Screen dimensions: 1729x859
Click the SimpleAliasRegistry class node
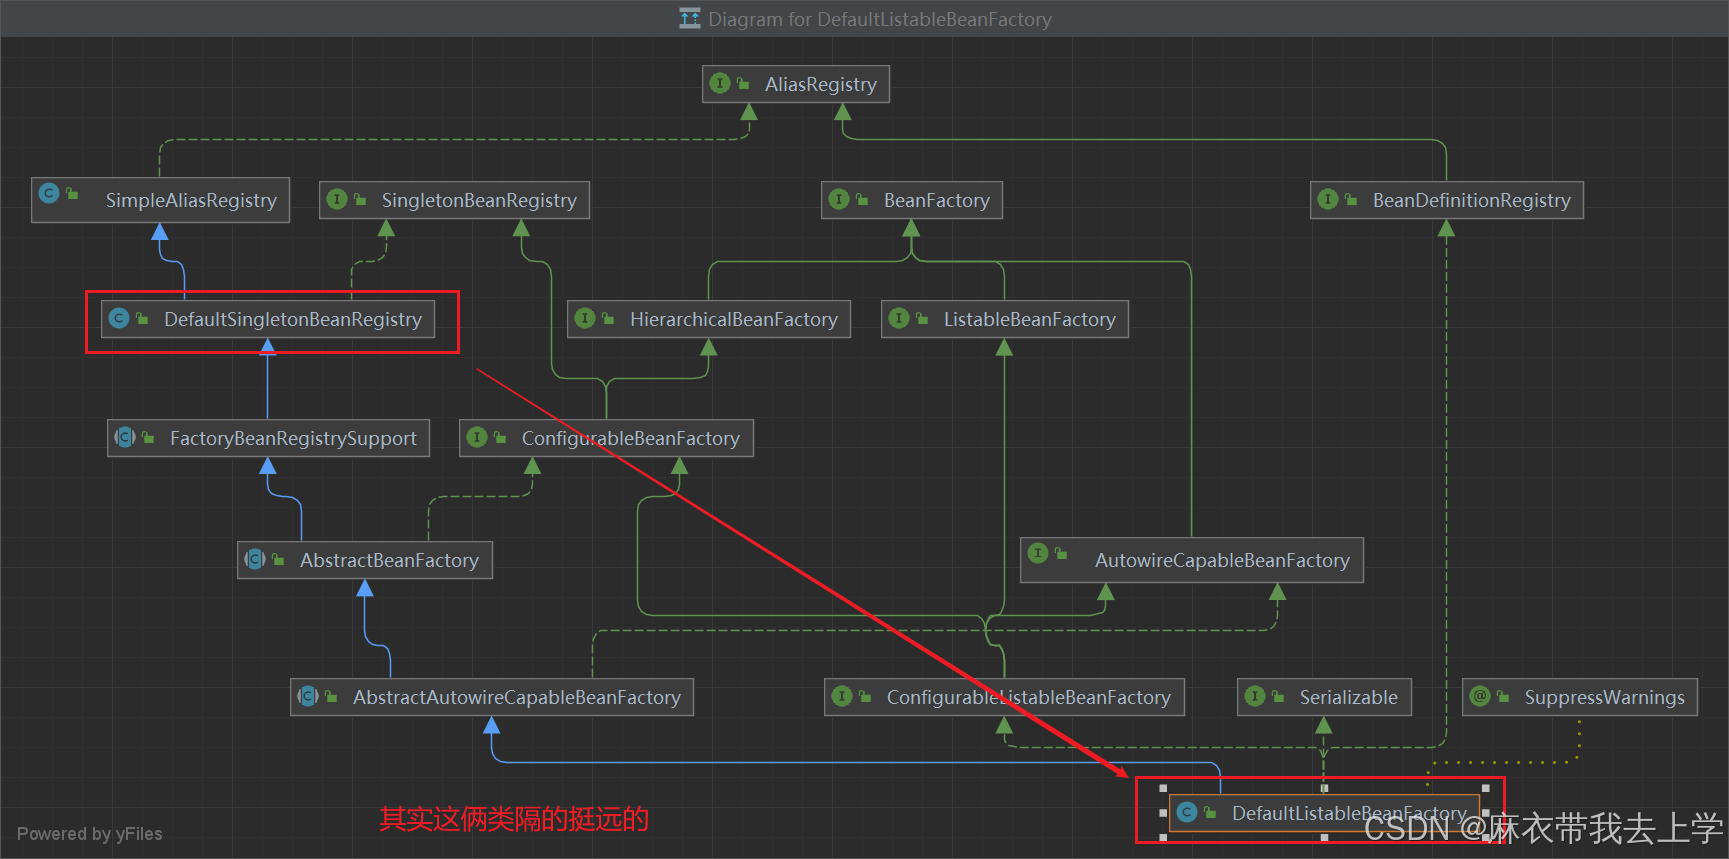point(161,200)
